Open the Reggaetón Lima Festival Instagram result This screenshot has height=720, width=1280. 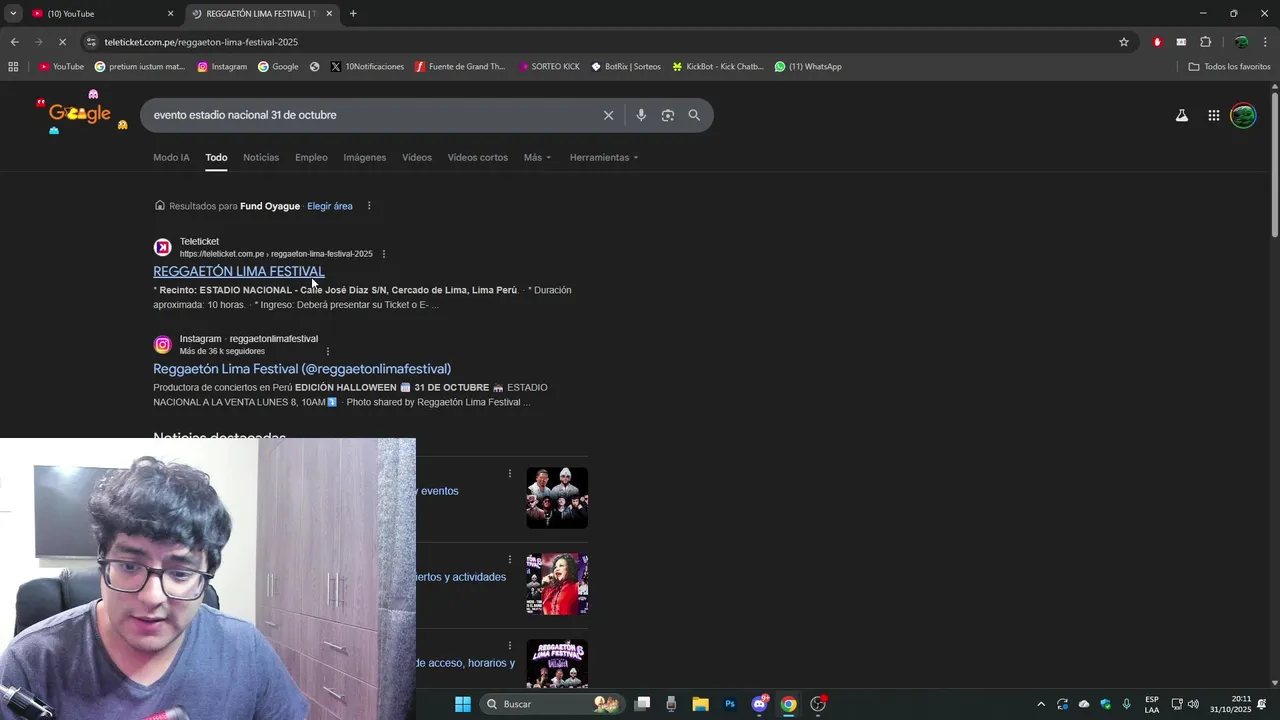tap(302, 369)
